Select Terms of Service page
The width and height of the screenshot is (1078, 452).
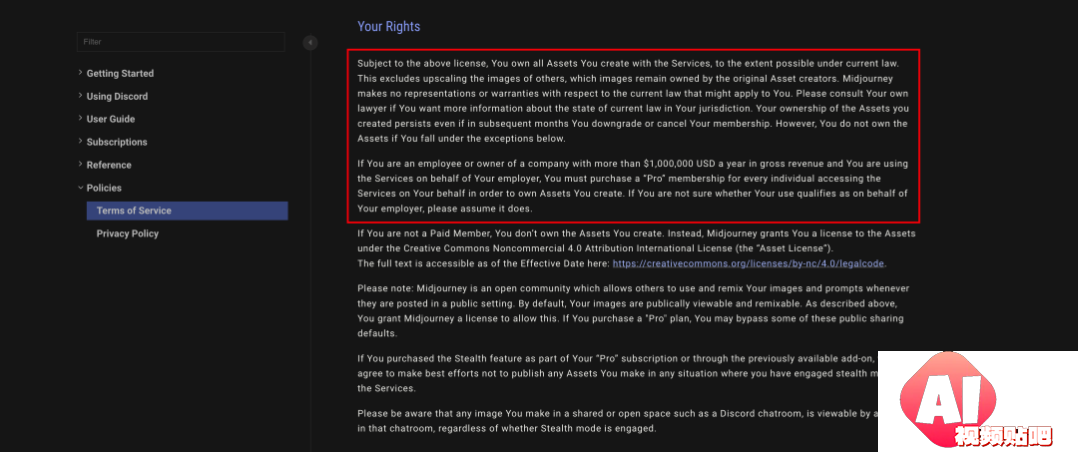point(187,211)
